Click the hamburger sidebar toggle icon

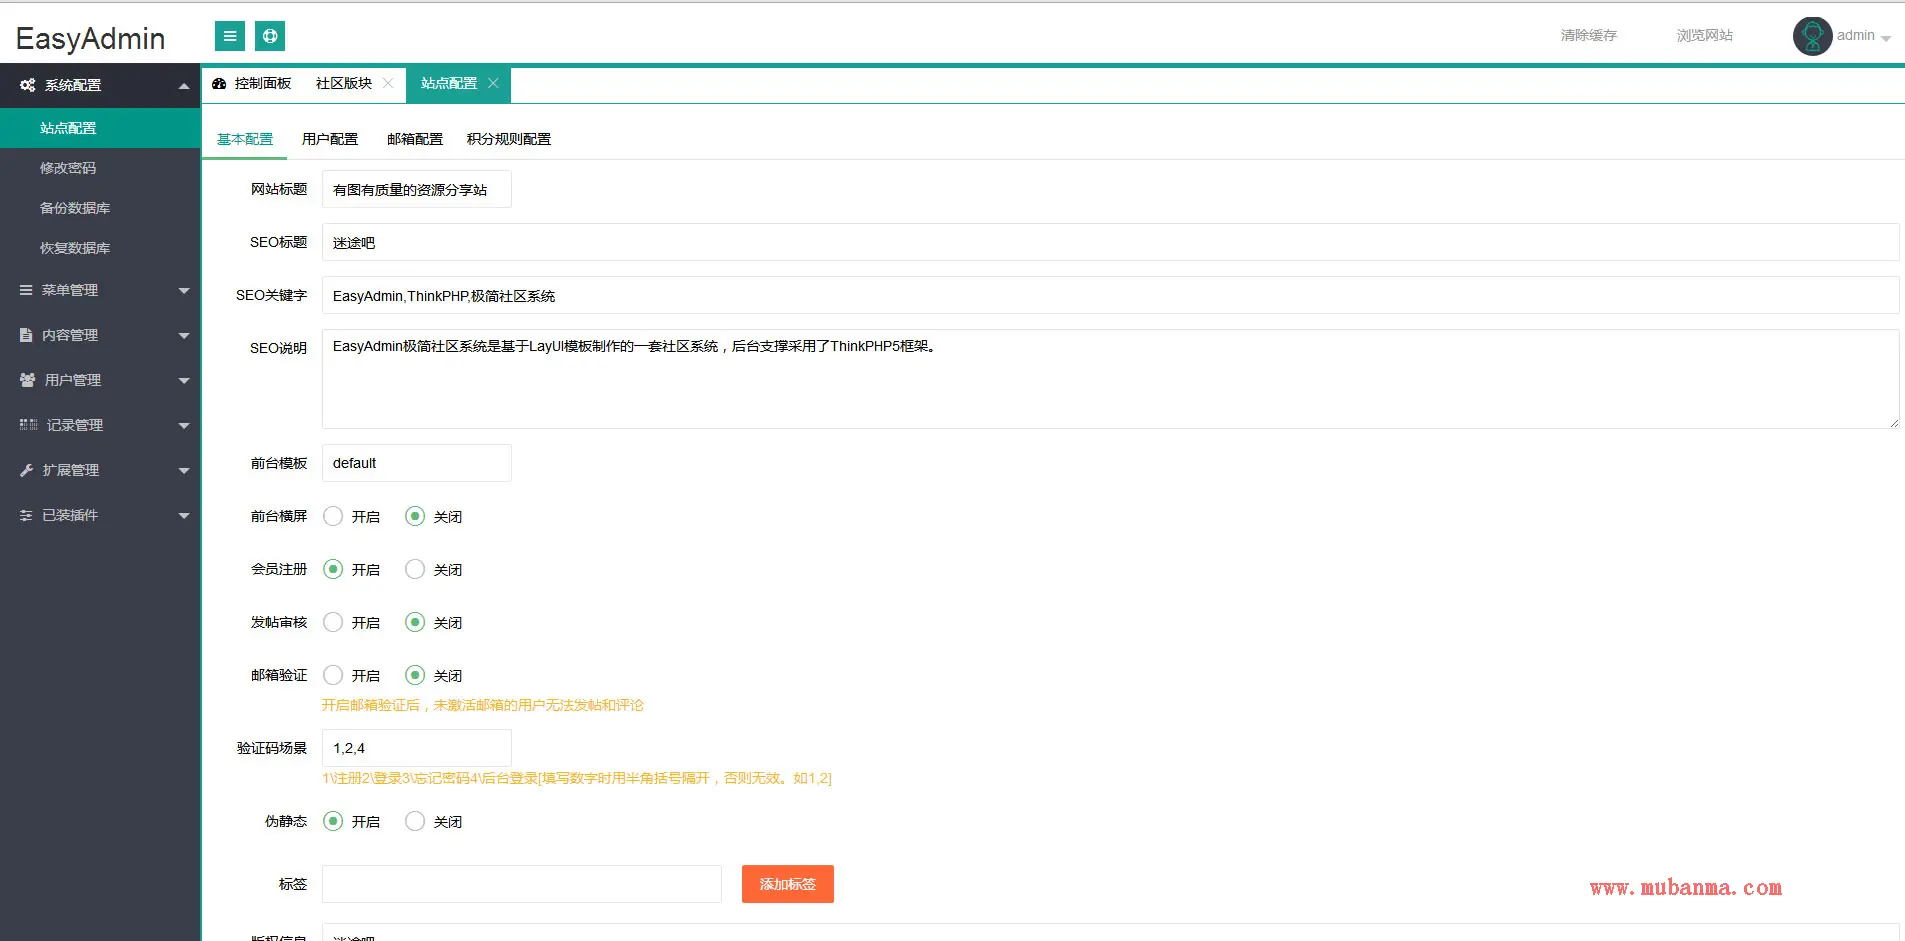pos(229,36)
